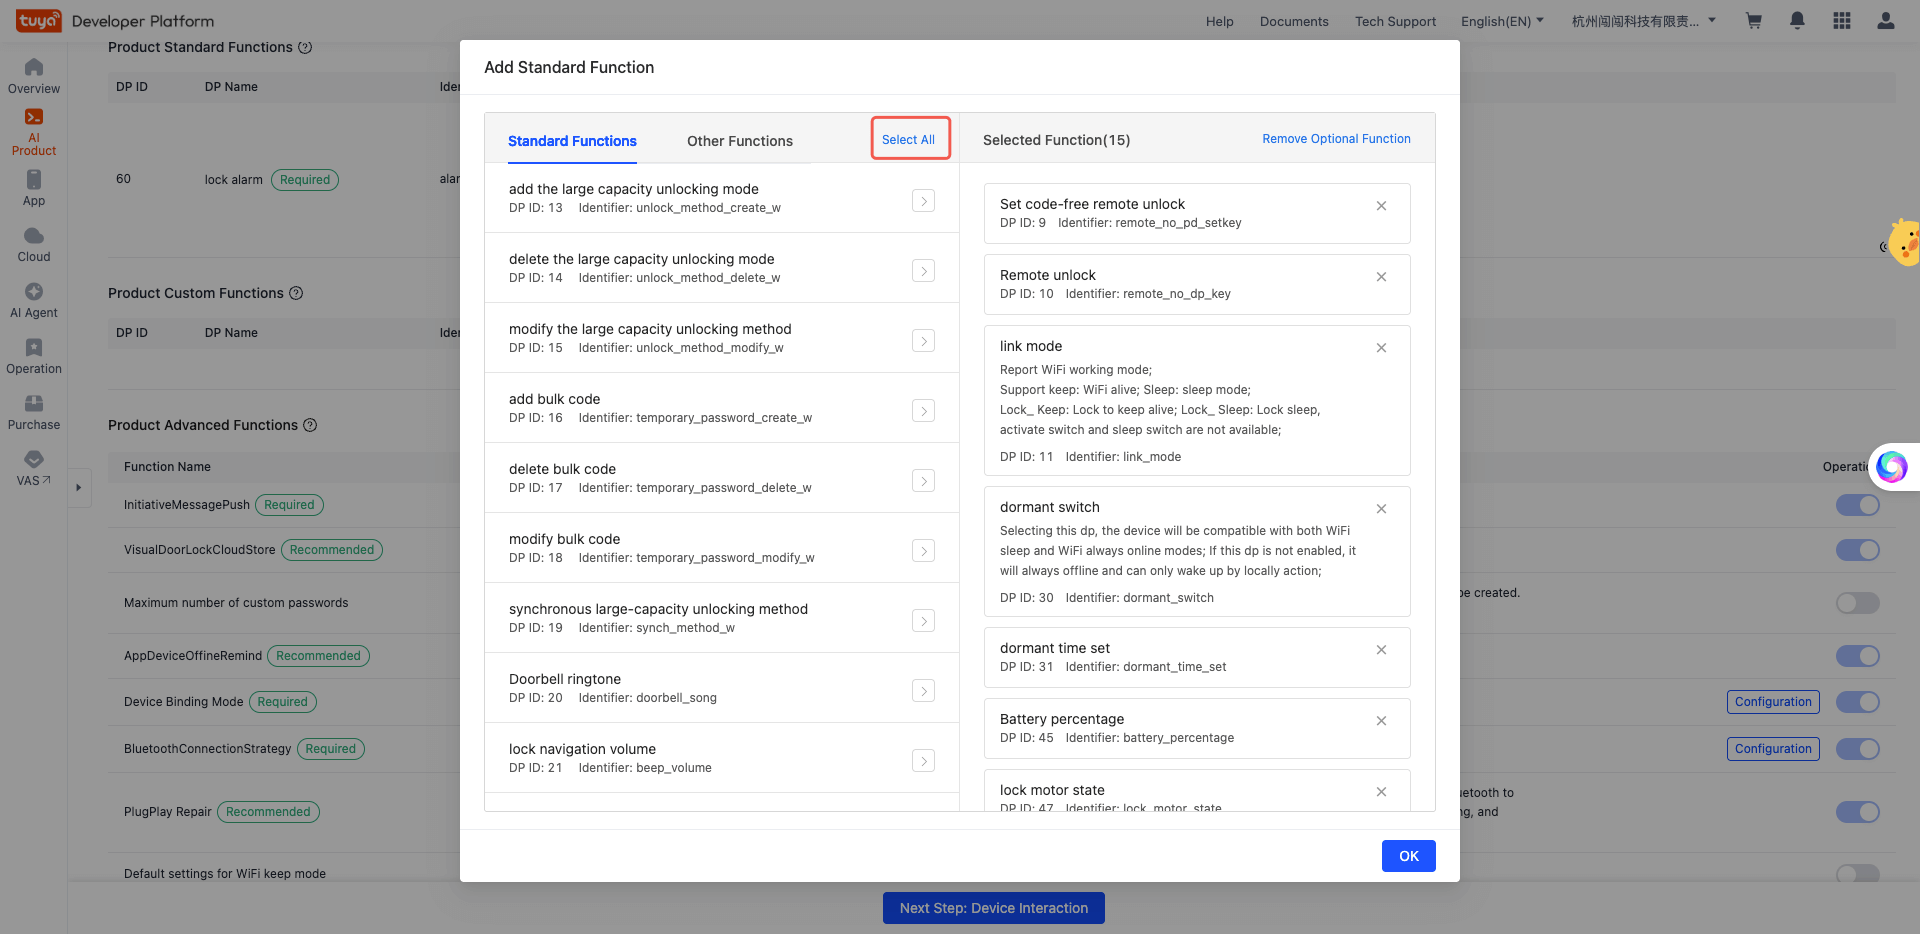Expand the collapsed left sidebar arrow

(79, 488)
